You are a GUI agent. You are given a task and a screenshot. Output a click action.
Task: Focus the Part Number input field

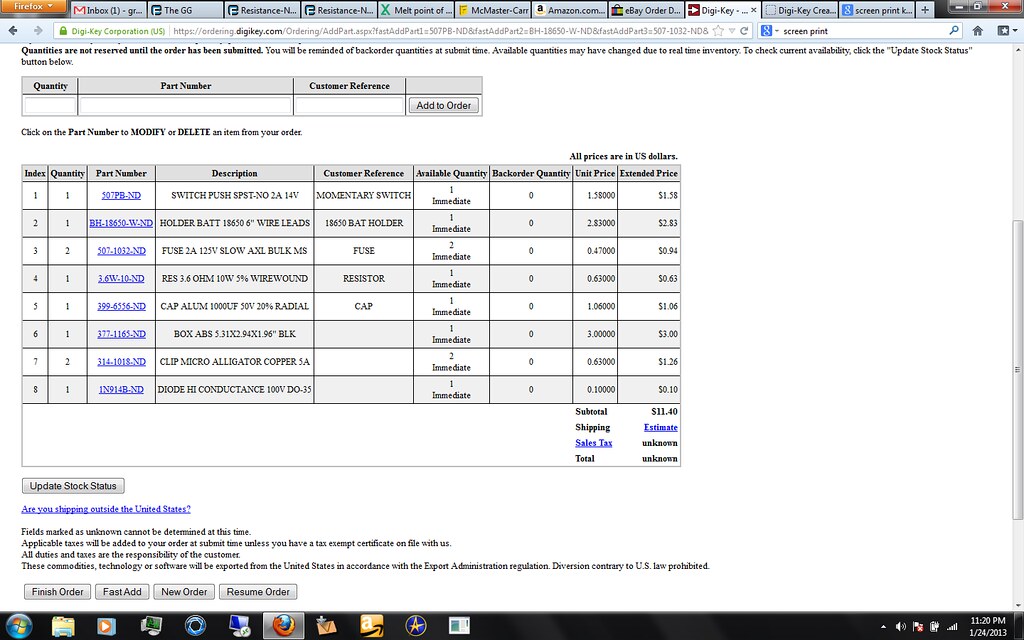185,105
